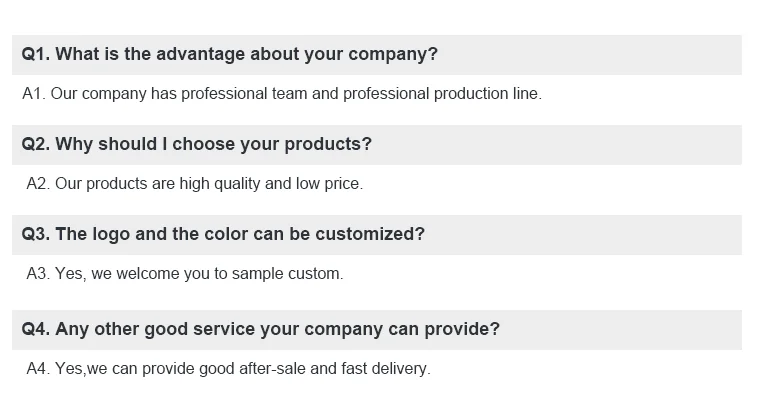Select the after-sale and fast delivery answer

pyautogui.click(x=229, y=369)
